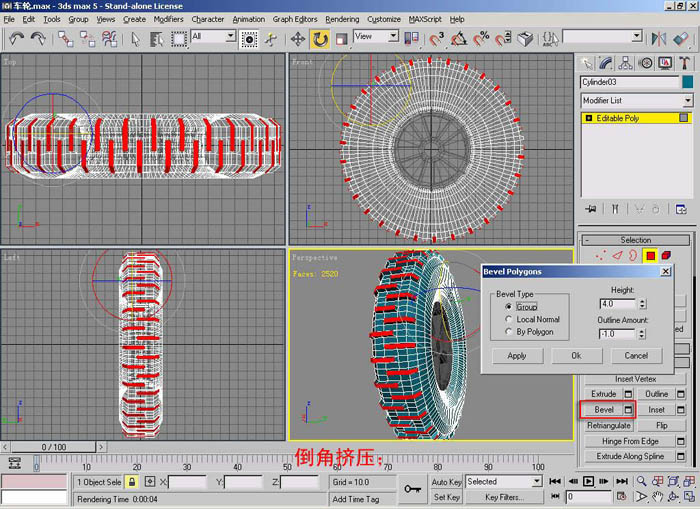
Task: Toggle the Selection Lock padlock
Action: click(x=132, y=482)
